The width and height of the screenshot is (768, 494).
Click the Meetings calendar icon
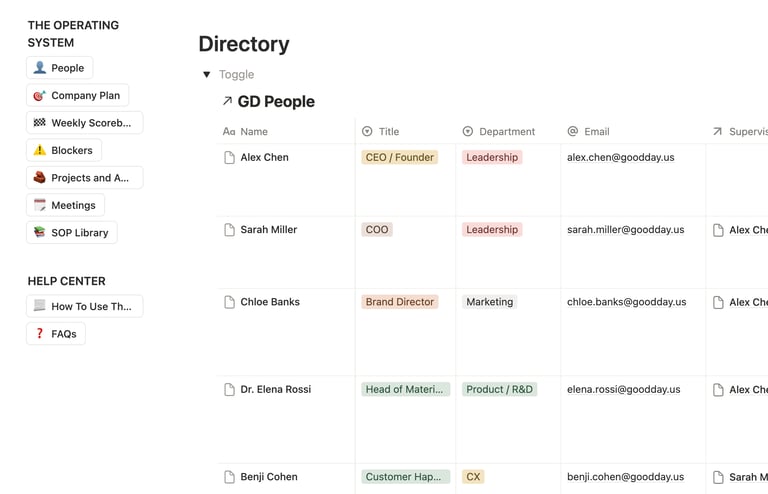40,205
